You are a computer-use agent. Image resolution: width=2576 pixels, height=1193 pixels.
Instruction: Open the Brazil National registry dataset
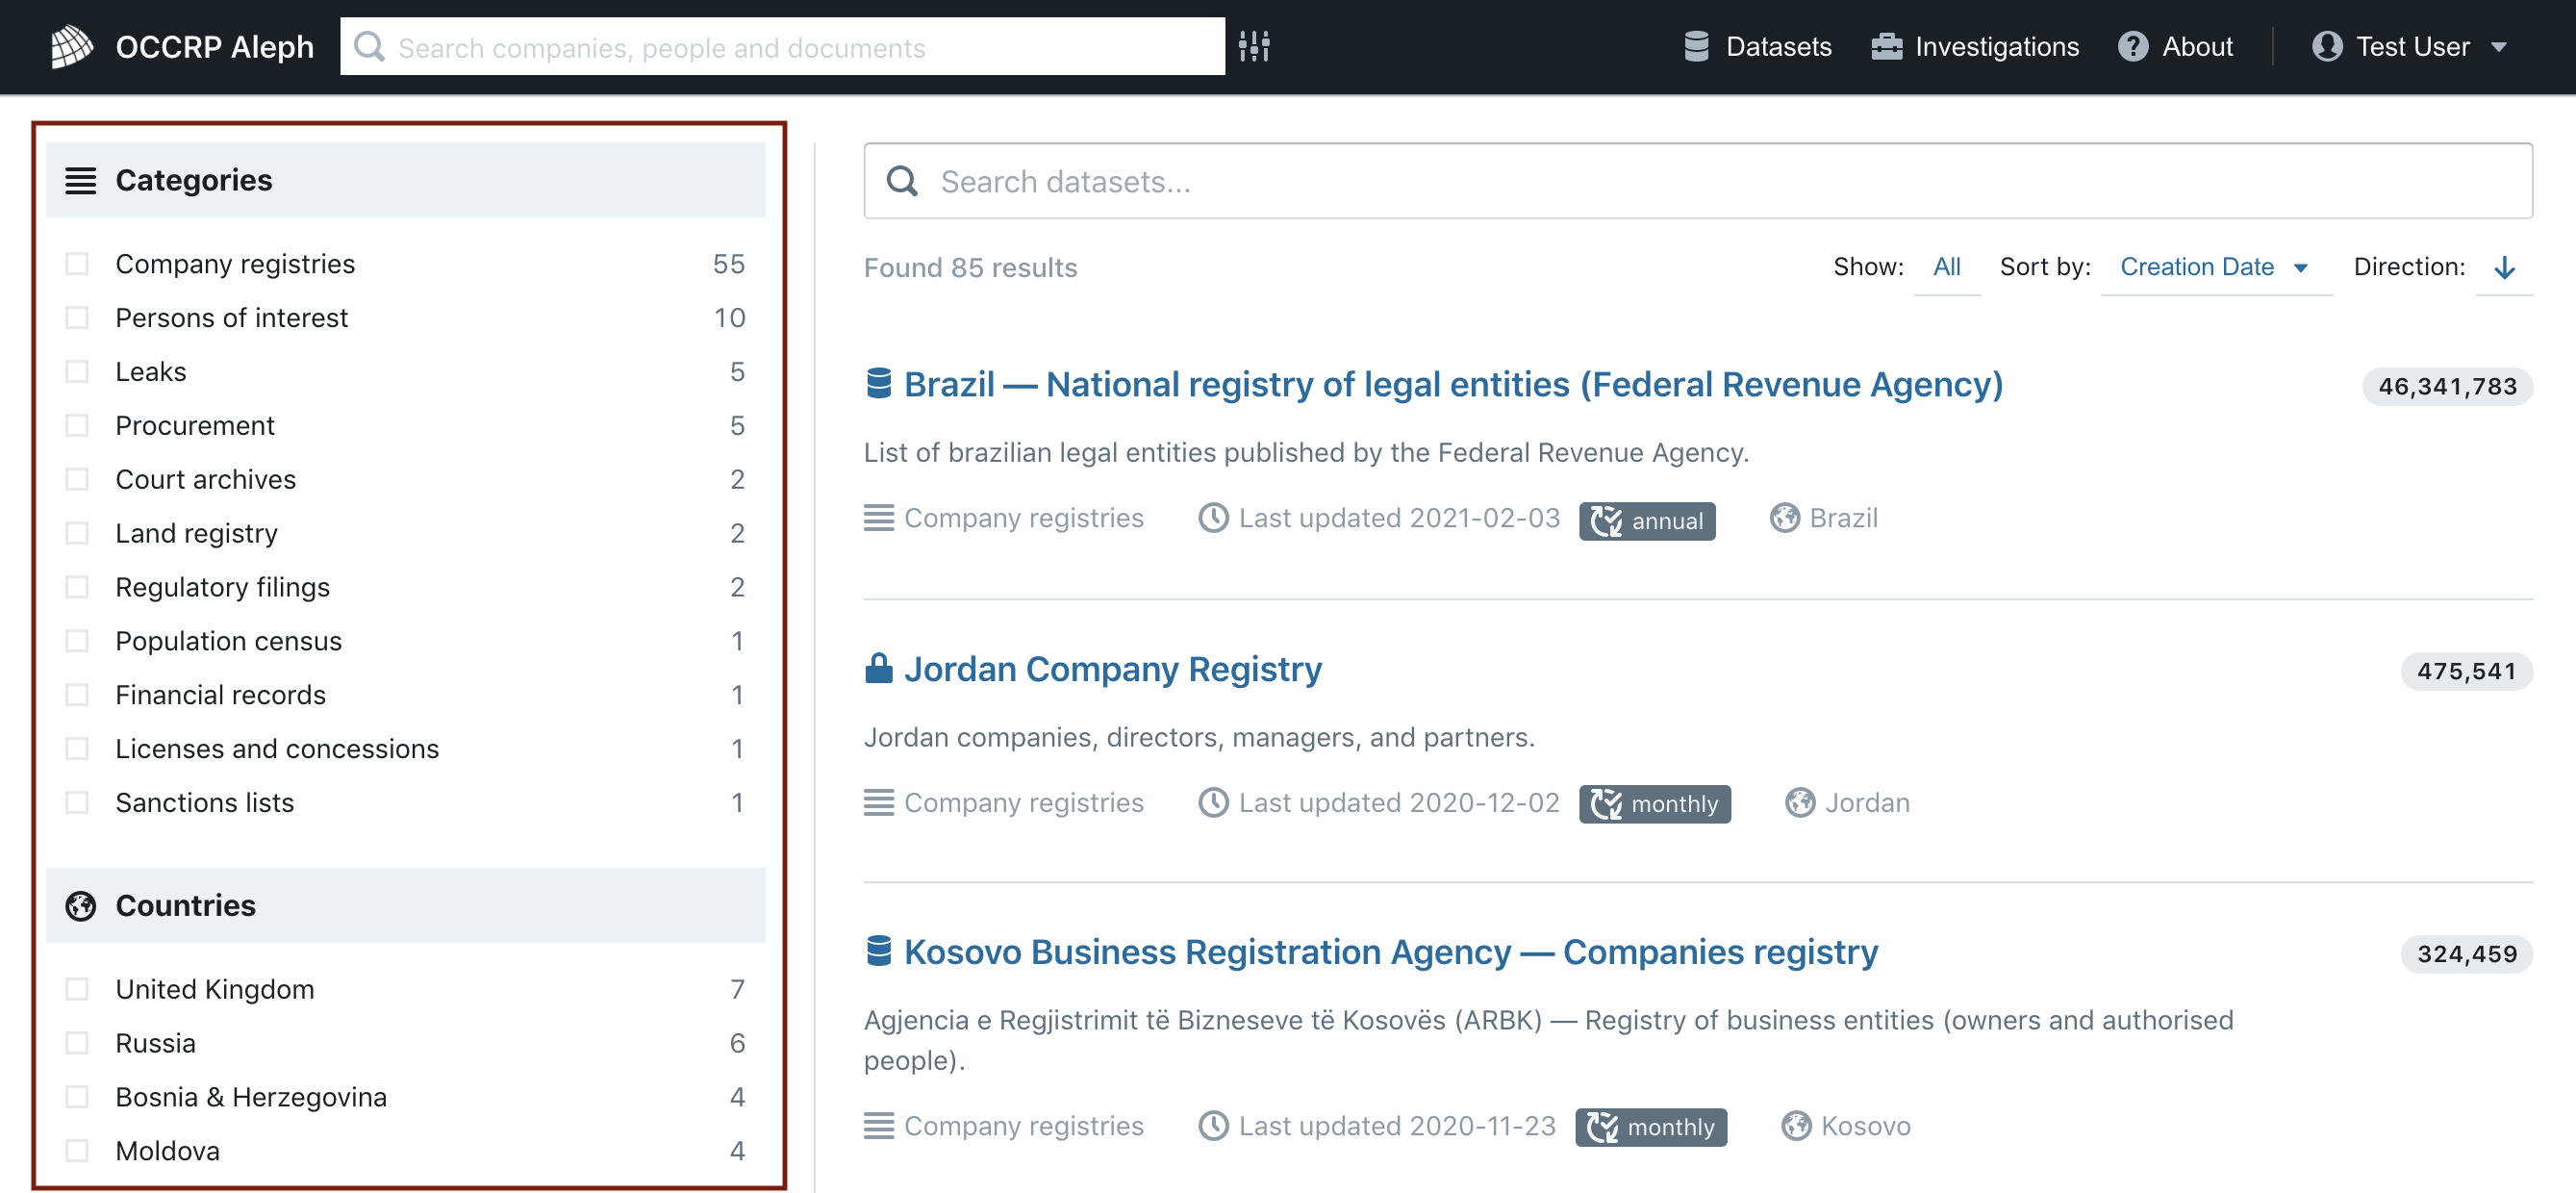1453,384
